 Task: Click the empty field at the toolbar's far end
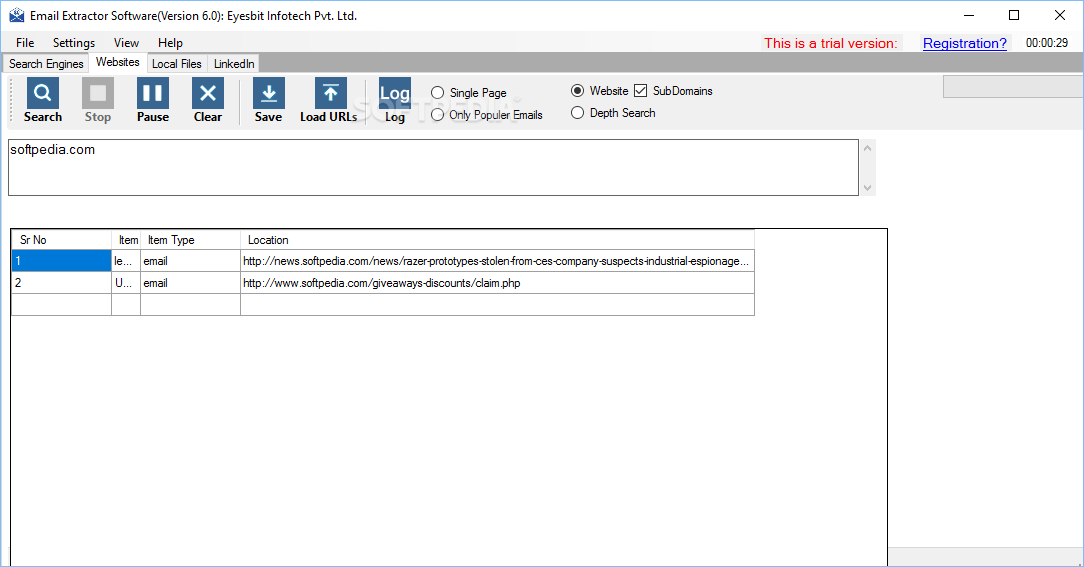coord(1013,87)
